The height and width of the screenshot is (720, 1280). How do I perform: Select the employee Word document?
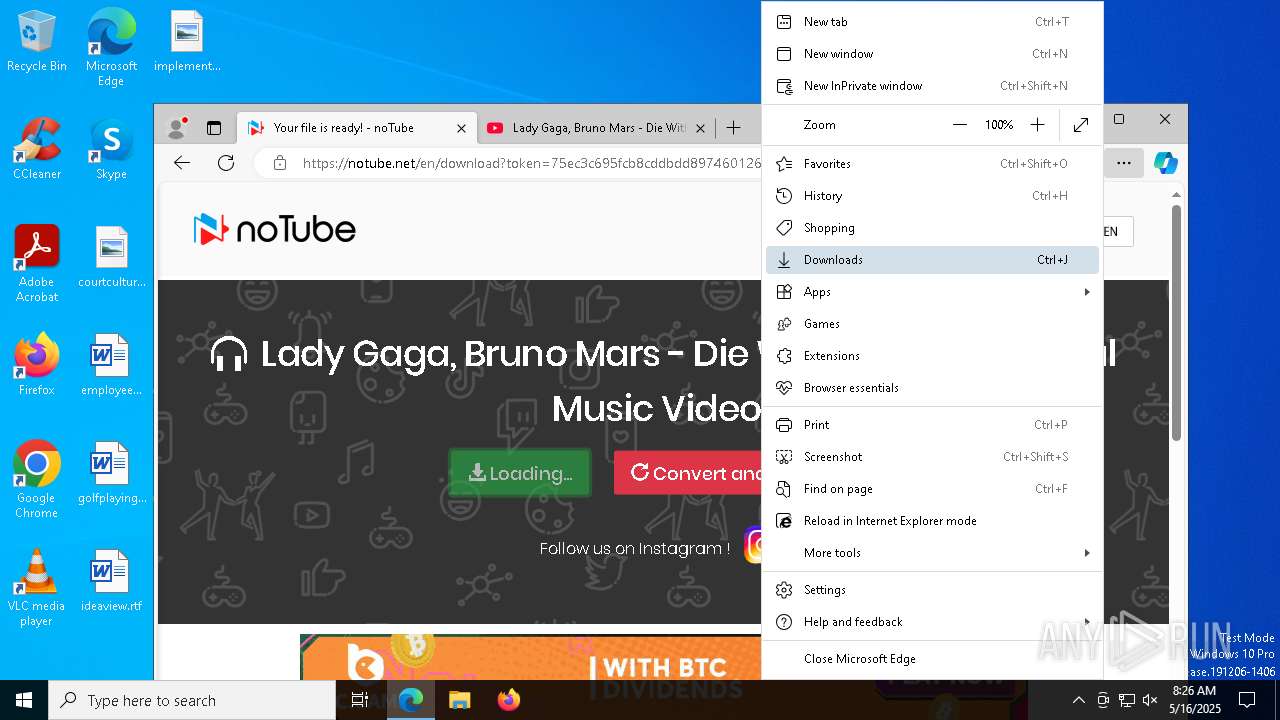[111, 366]
